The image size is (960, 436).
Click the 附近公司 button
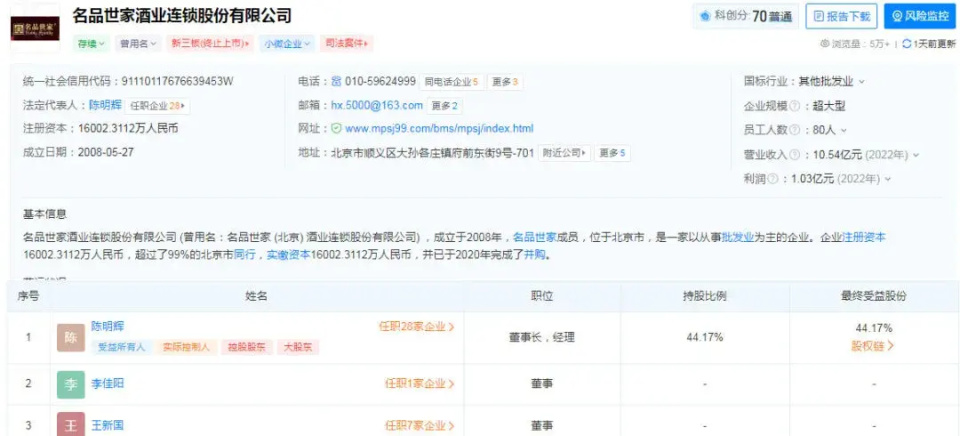tap(564, 153)
